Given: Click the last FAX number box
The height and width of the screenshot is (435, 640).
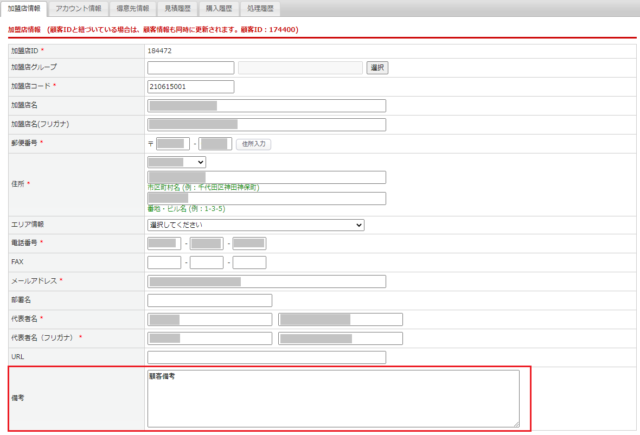Looking at the screenshot, I should point(249,263).
